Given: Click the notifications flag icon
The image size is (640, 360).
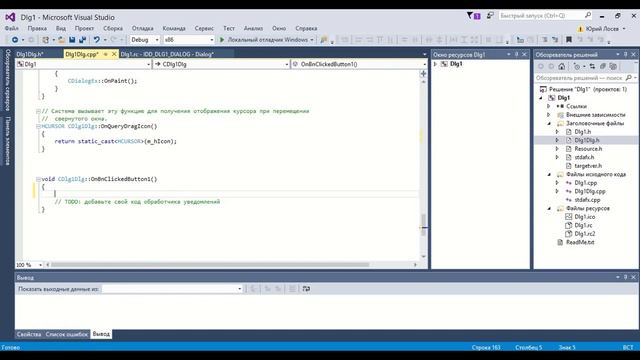Looking at the screenshot, I should pyautogui.click(x=473, y=16).
